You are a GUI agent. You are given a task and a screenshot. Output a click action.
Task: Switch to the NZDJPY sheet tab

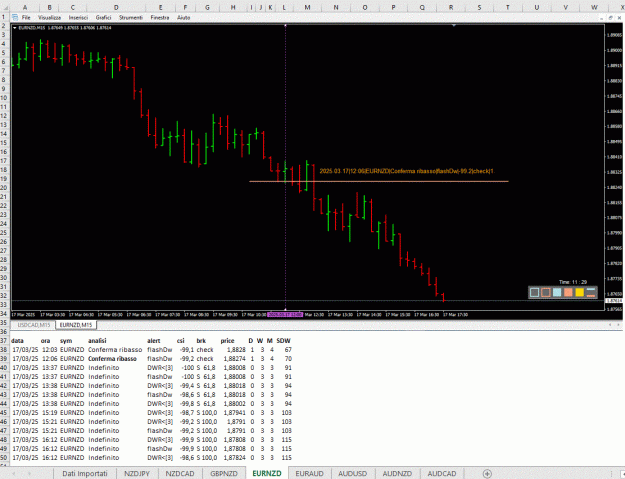[137, 473]
